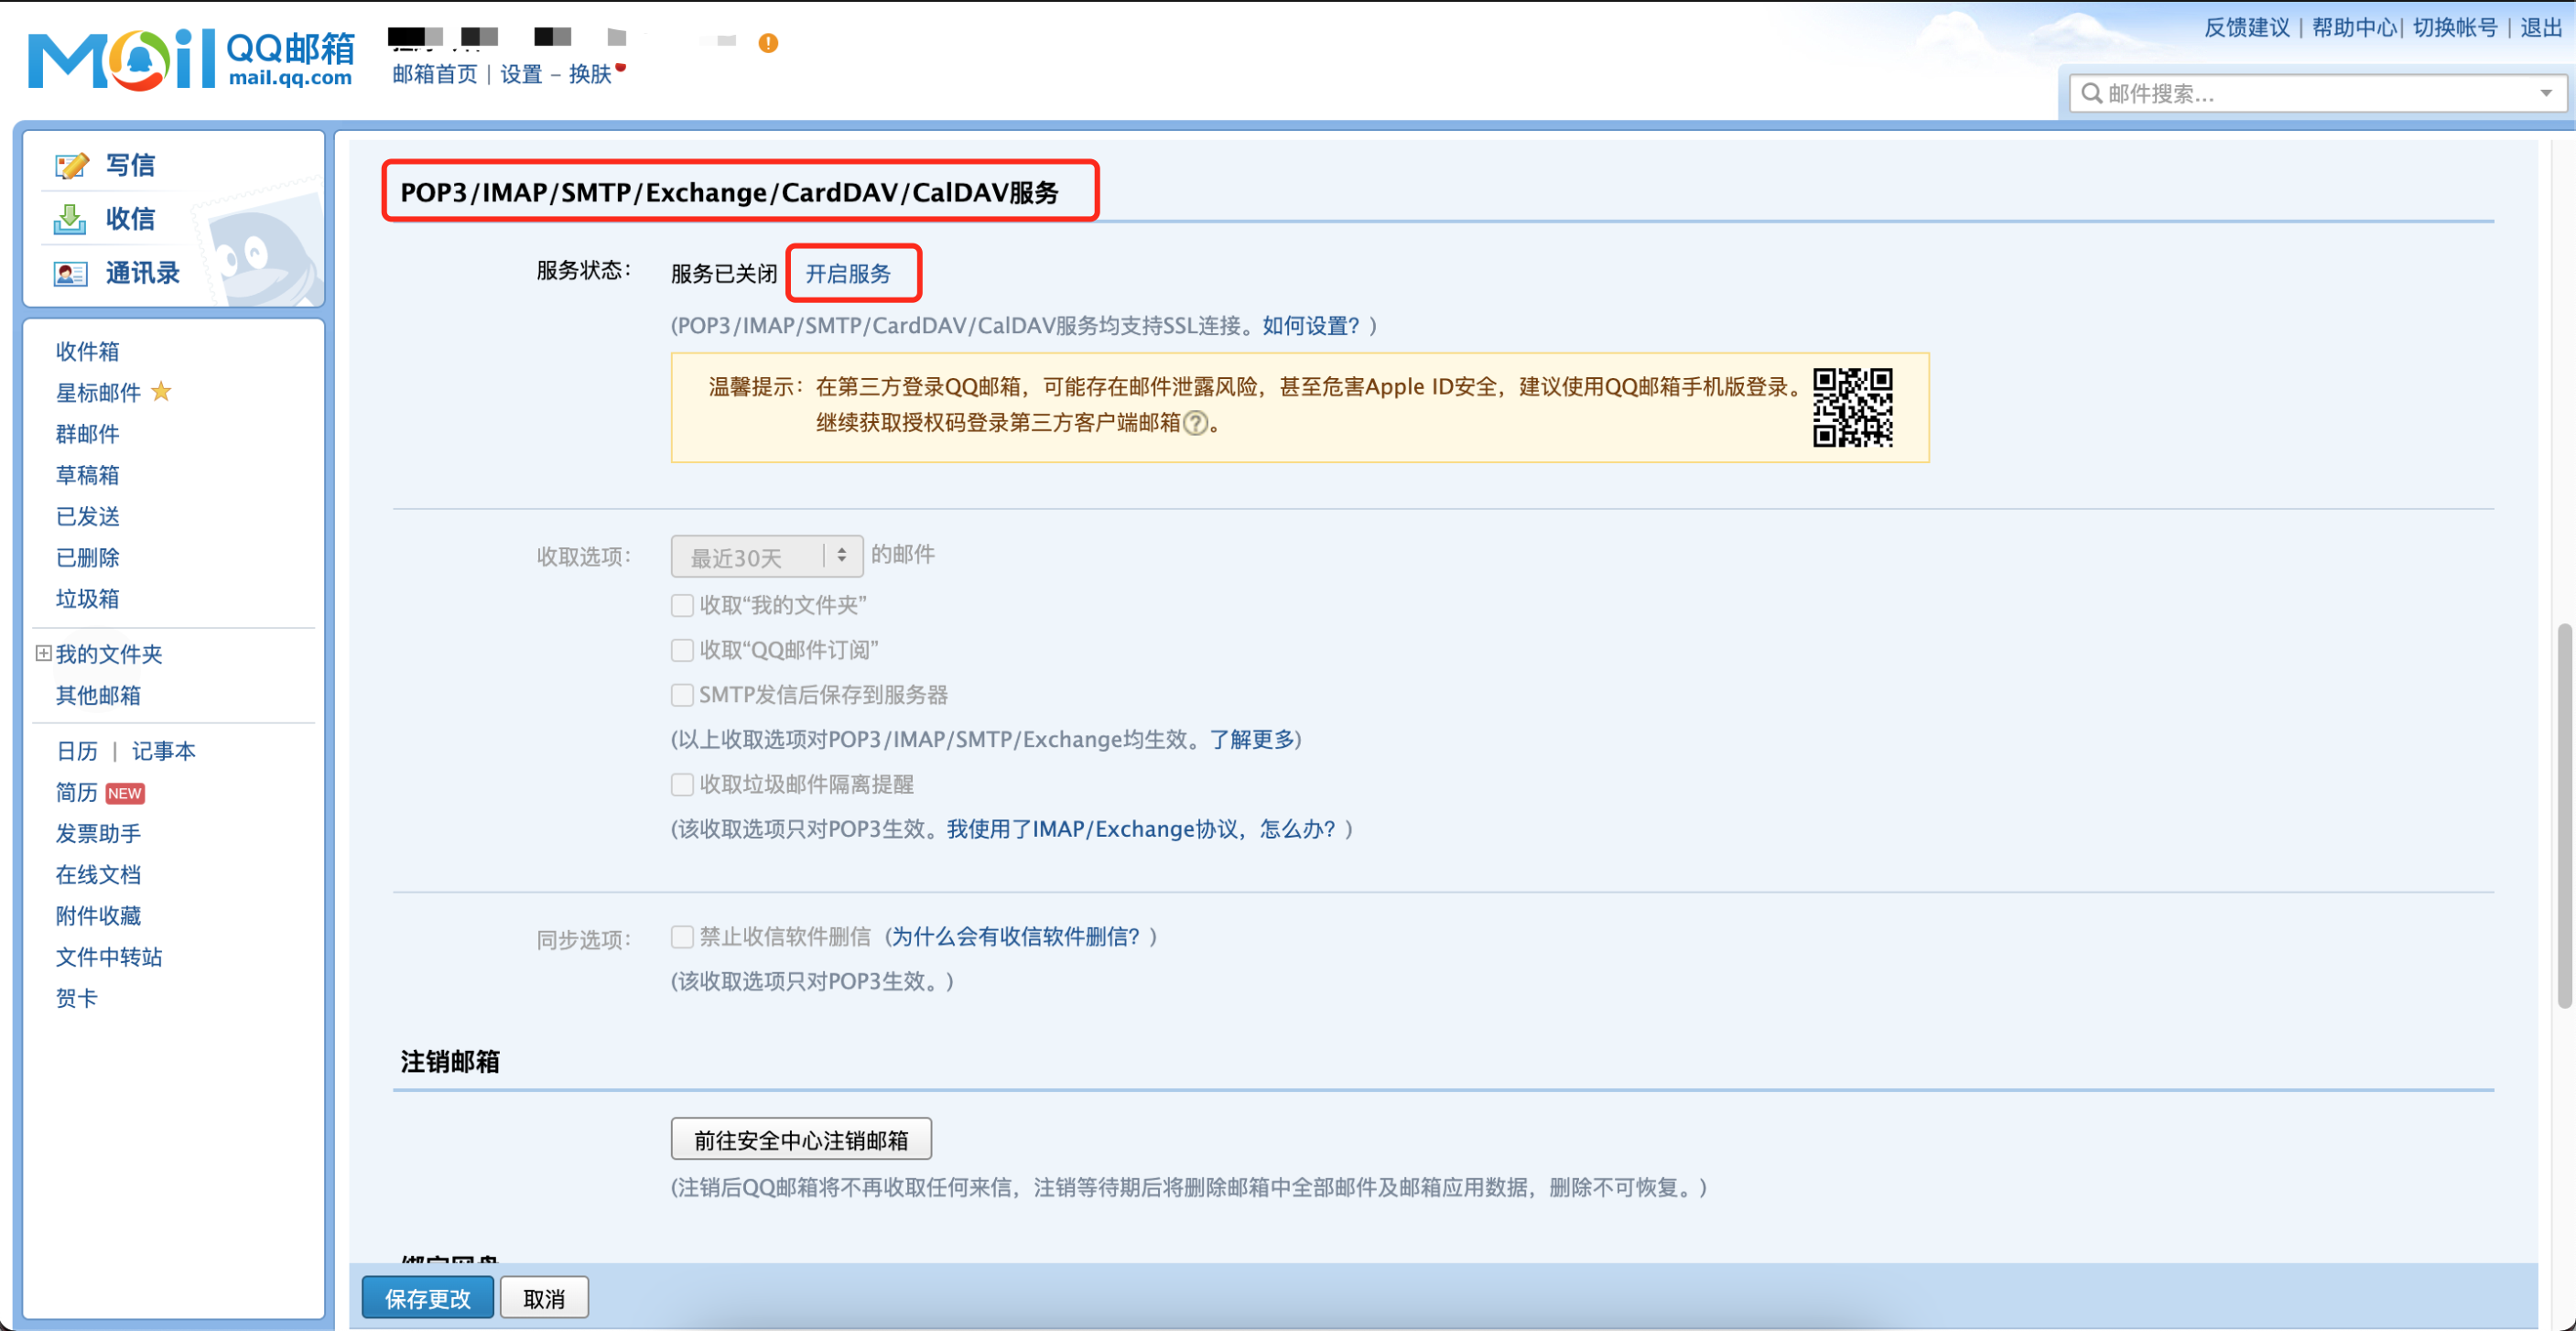Open 设置 from the top navigation
2576x1331 pixels.
point(521,74)
